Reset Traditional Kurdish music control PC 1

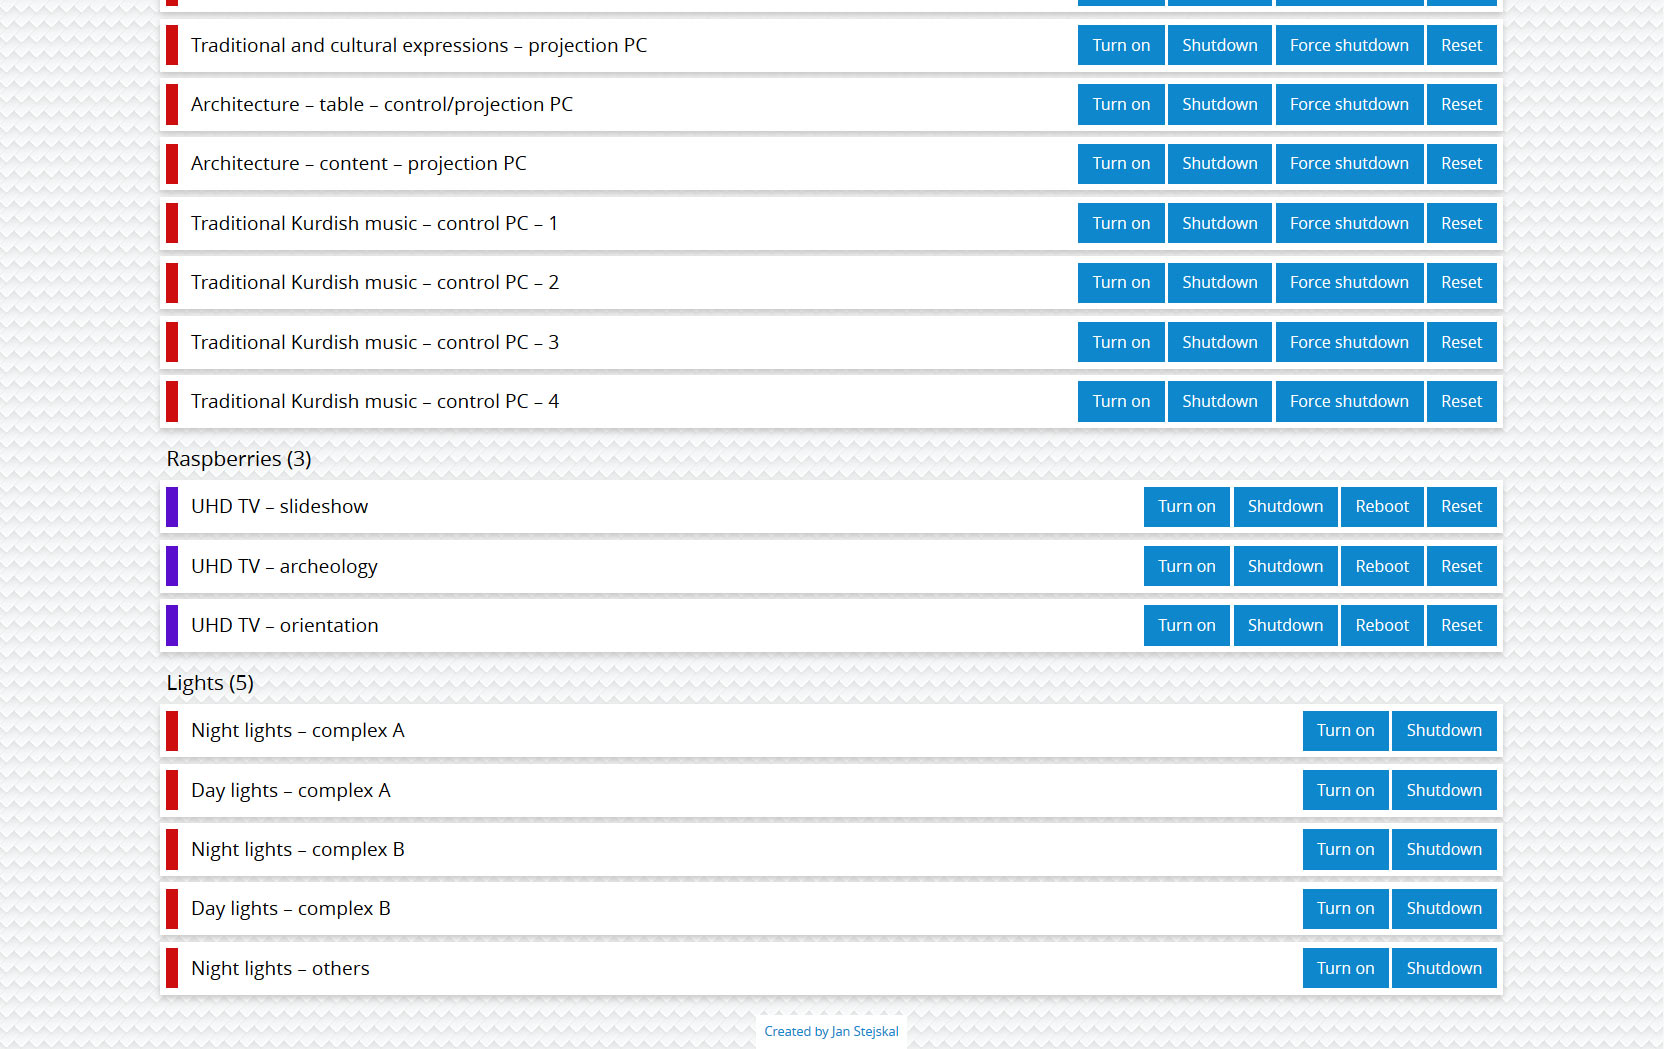[1461, 223]
